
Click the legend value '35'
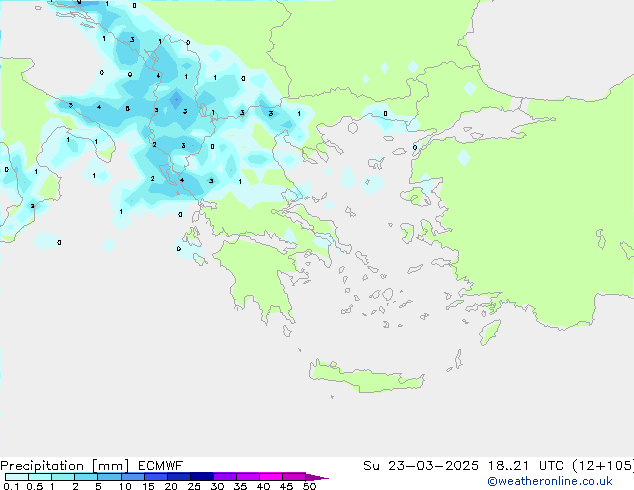click(x=240, y=486)
